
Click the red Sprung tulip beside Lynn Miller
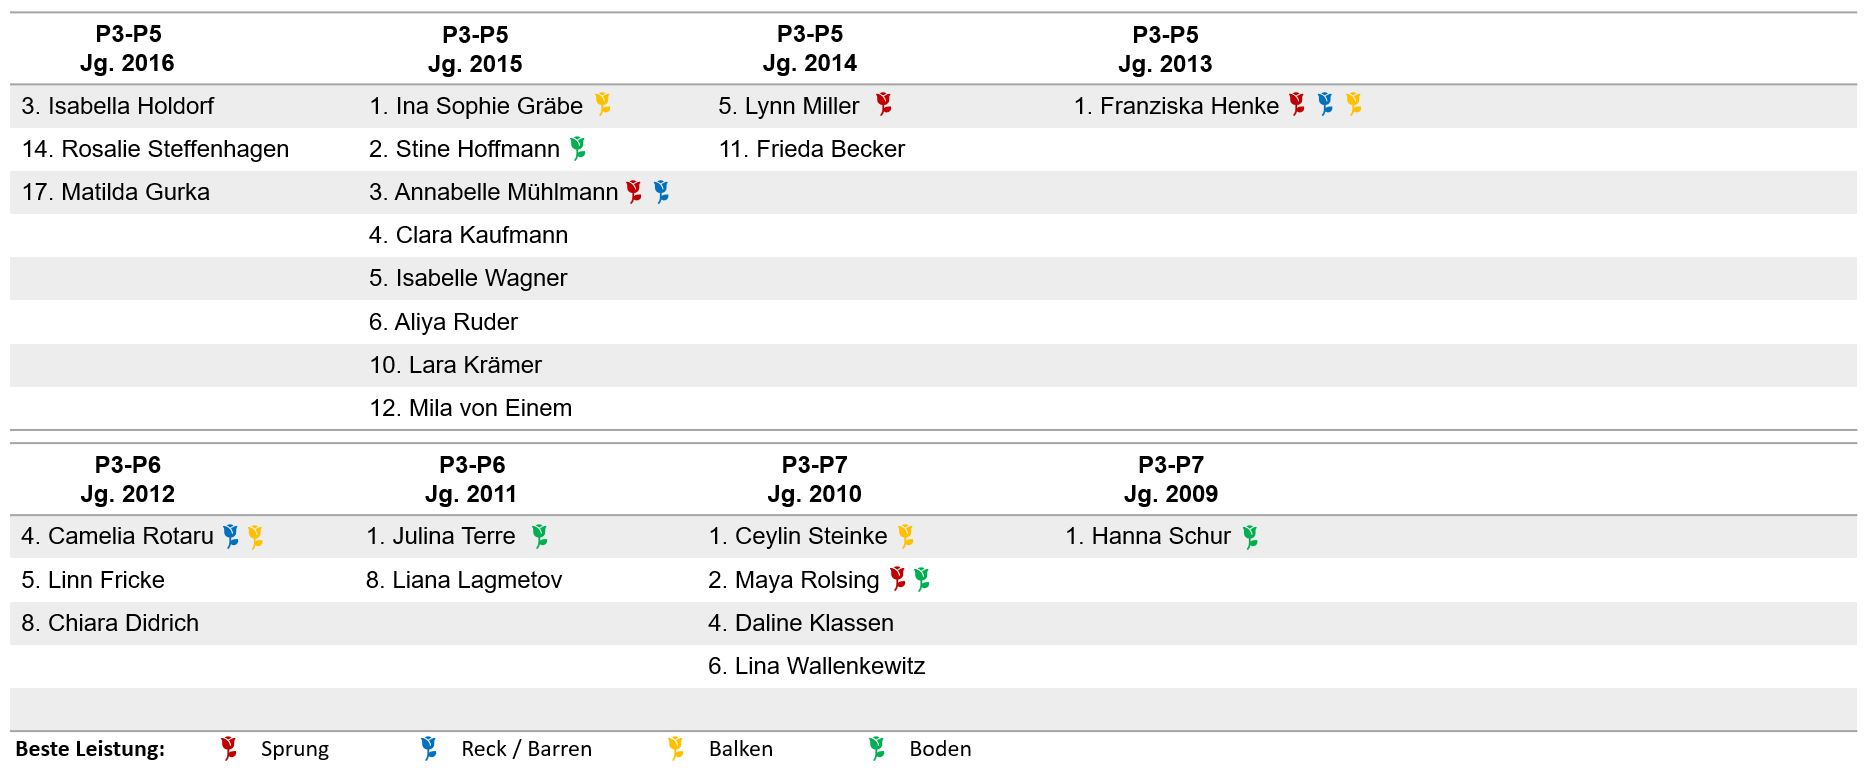(883, 104)
